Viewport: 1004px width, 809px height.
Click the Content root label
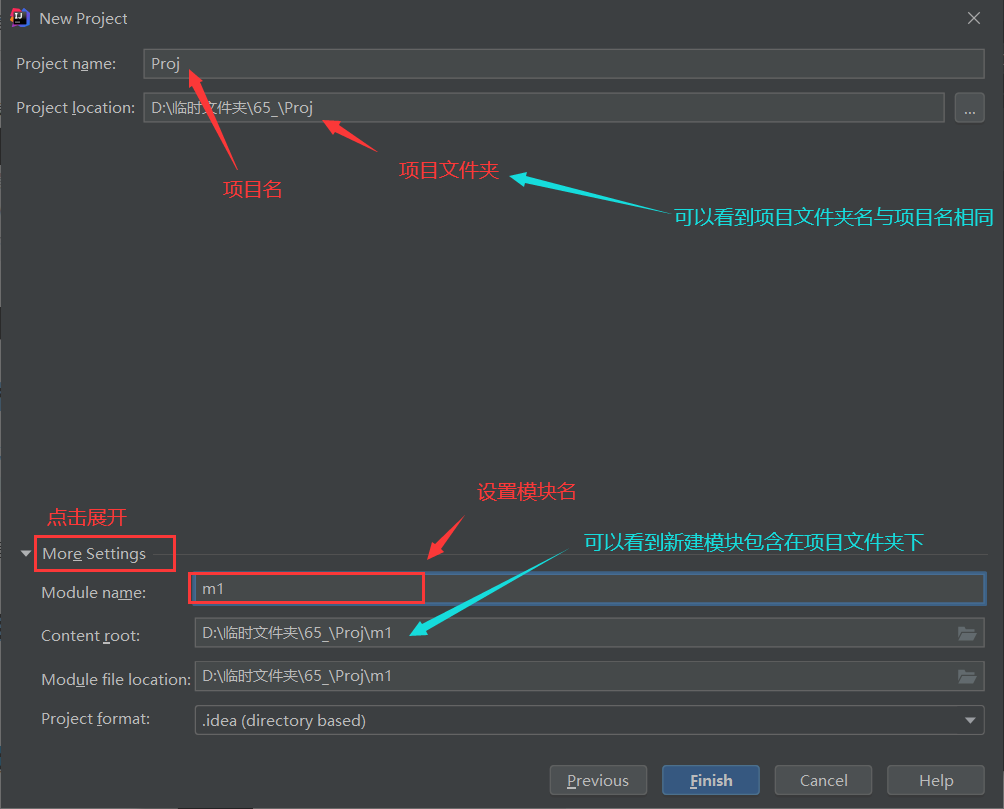[90, 635]
